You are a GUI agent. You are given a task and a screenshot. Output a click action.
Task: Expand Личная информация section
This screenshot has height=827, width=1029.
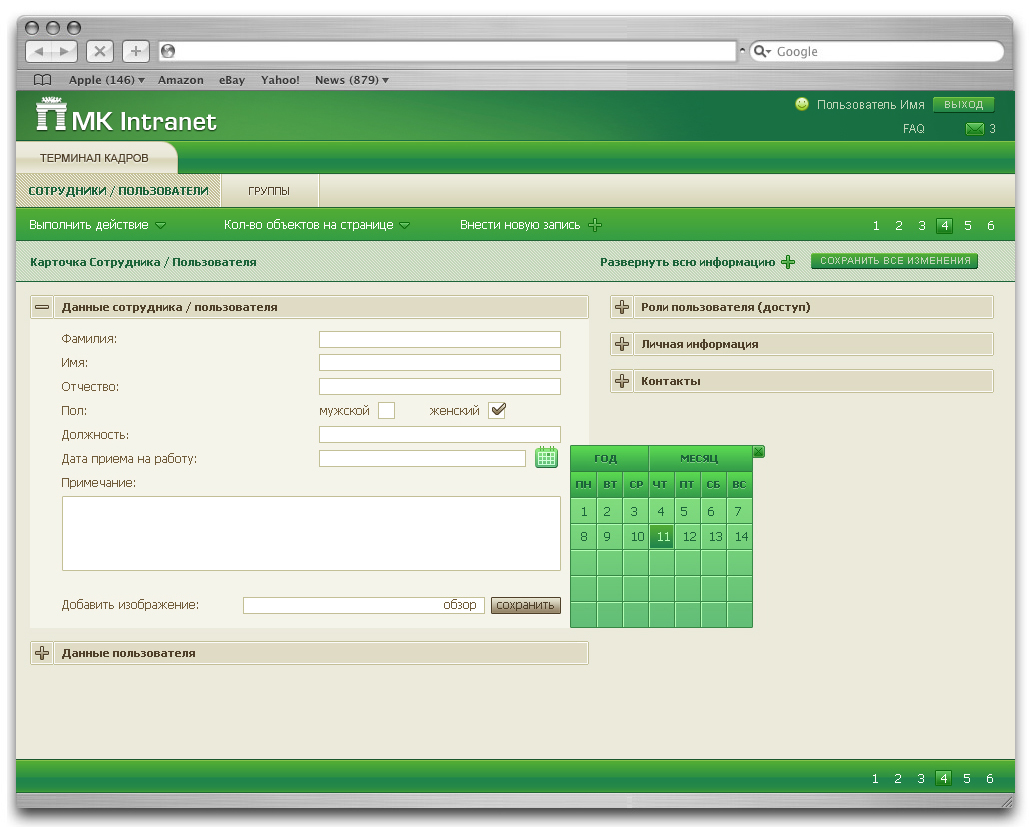tap(621, 344)
